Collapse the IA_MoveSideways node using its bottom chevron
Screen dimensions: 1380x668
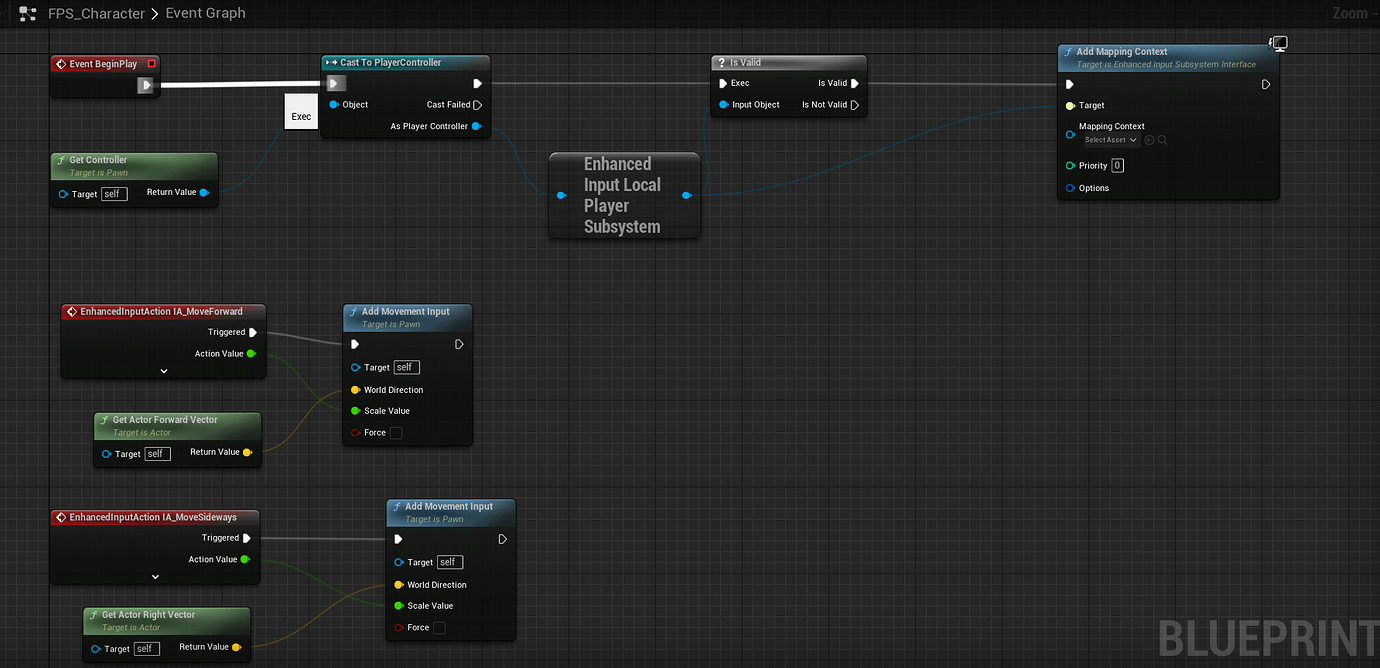coord(155,576)
